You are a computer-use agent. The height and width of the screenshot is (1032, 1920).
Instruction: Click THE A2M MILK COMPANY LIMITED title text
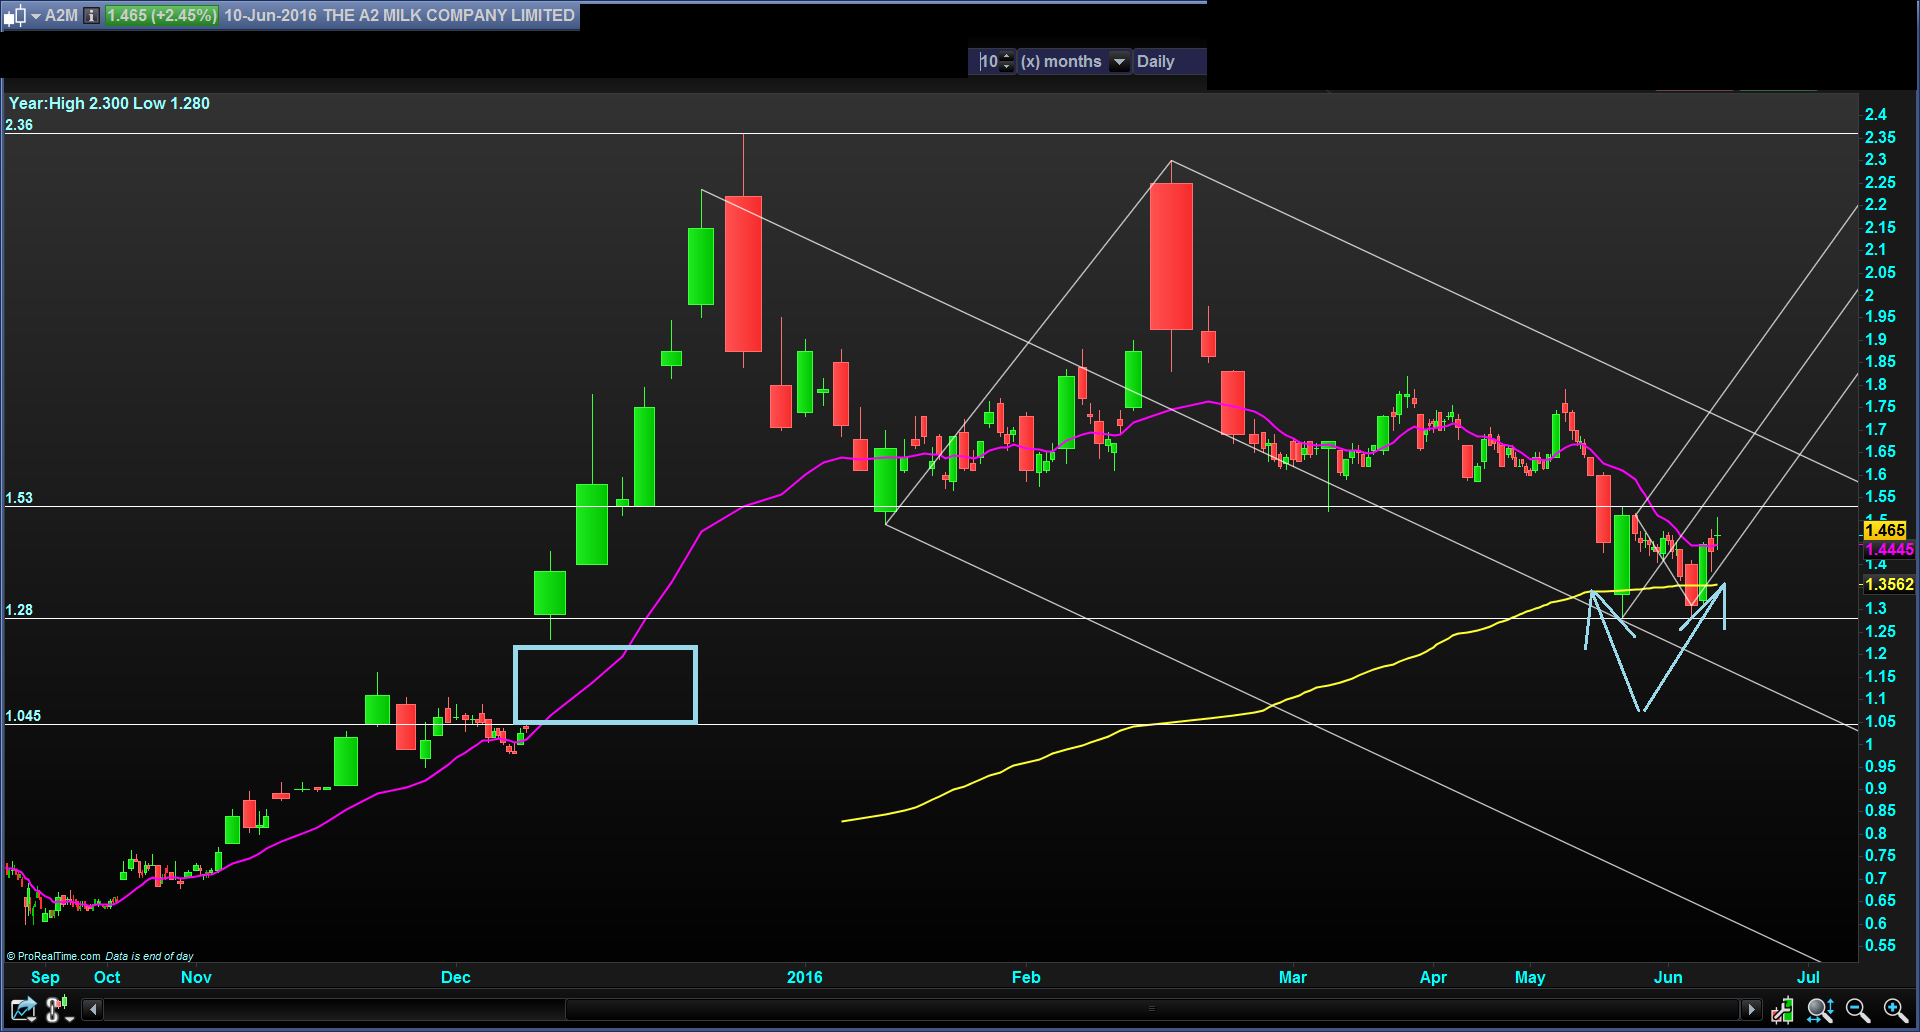[448, 15]
